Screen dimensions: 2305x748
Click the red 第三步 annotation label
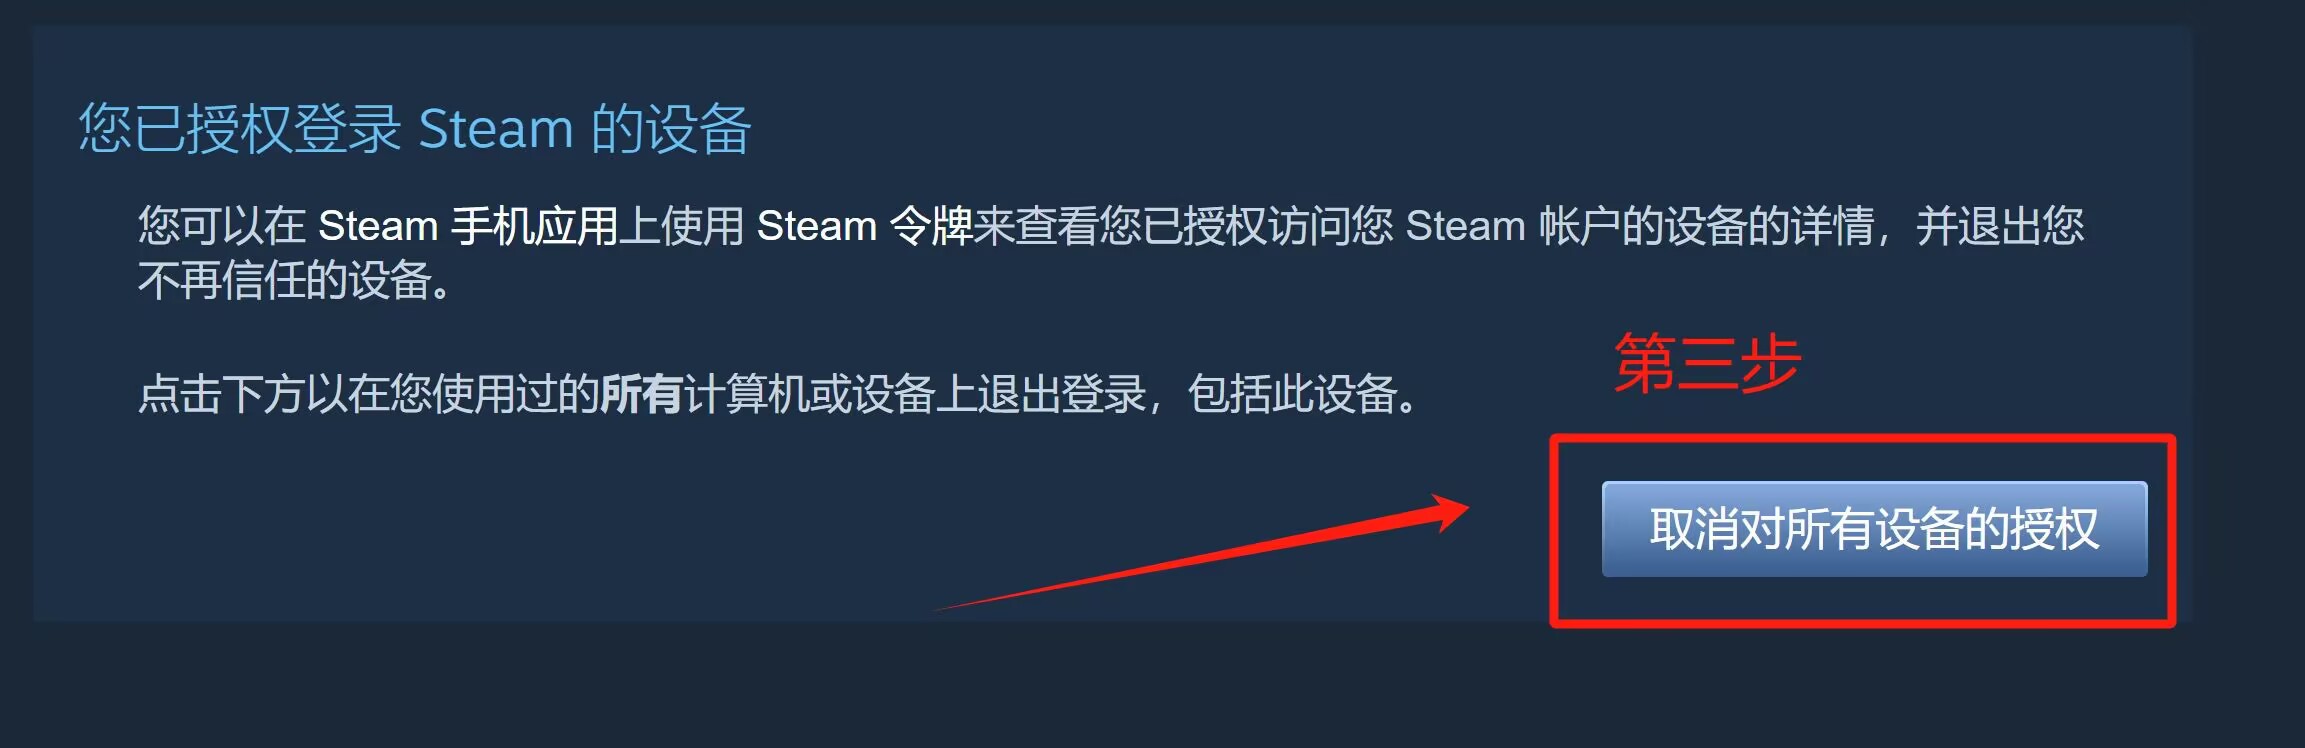pos(1707,363)
